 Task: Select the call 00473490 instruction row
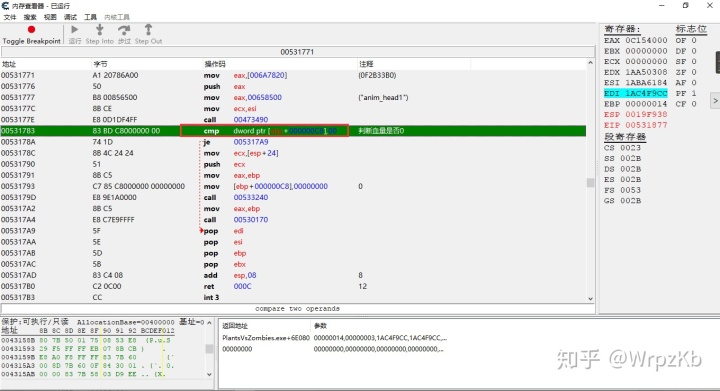[293, 120]
